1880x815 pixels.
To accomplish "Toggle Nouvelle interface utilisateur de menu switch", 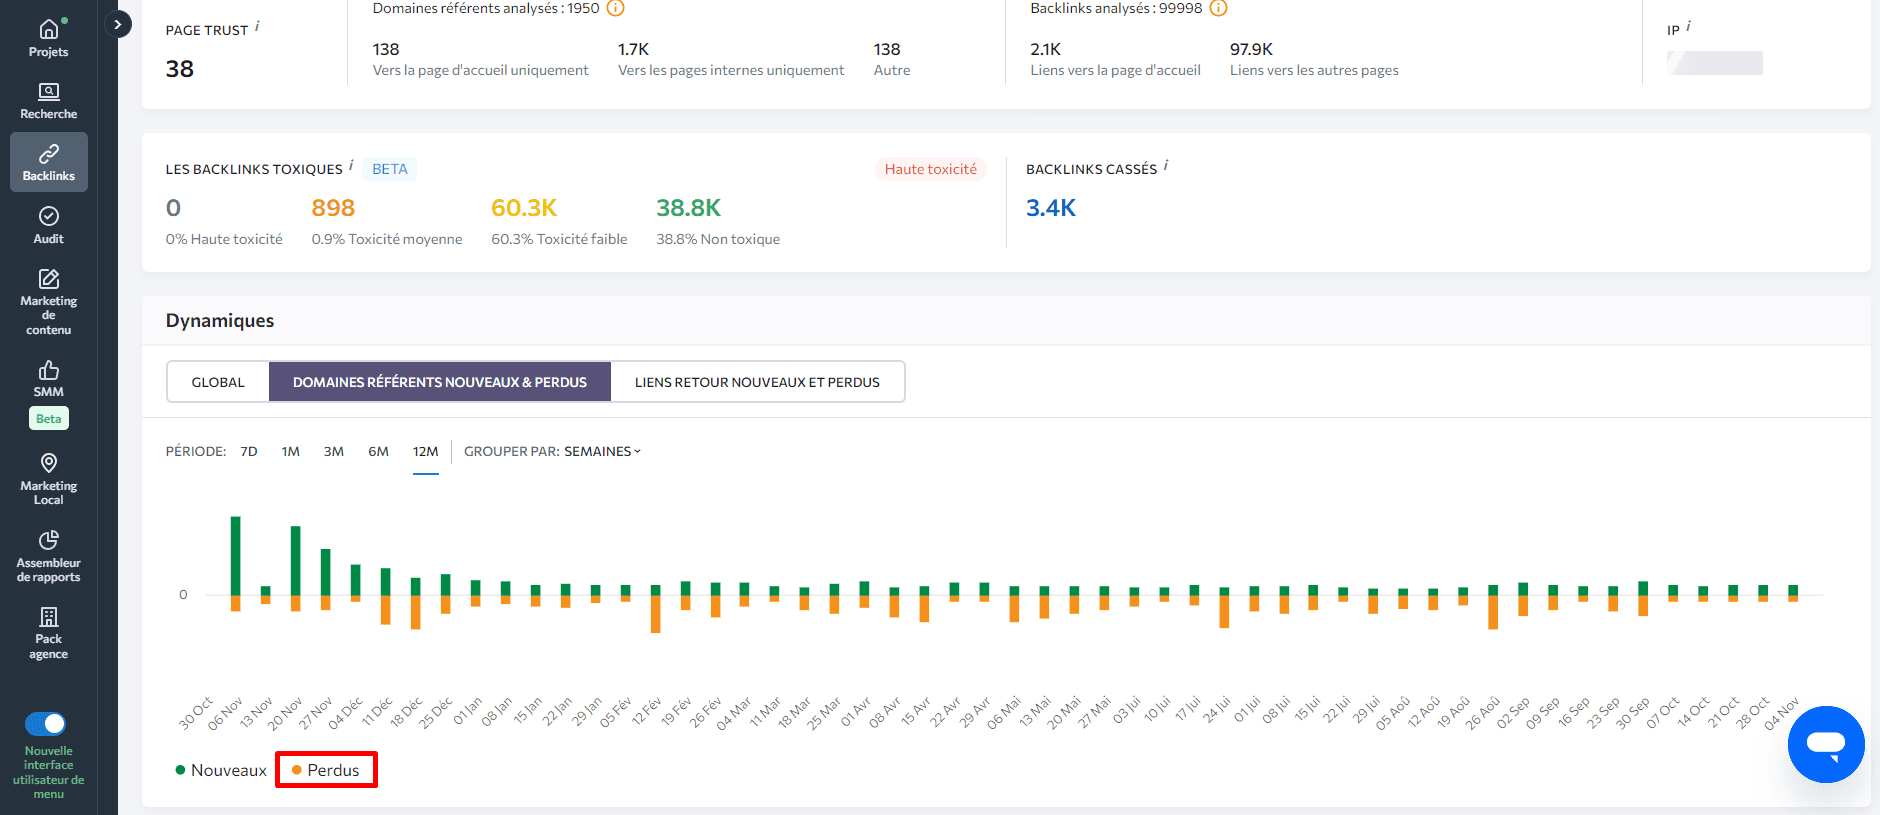I will [x=46, y=723].
